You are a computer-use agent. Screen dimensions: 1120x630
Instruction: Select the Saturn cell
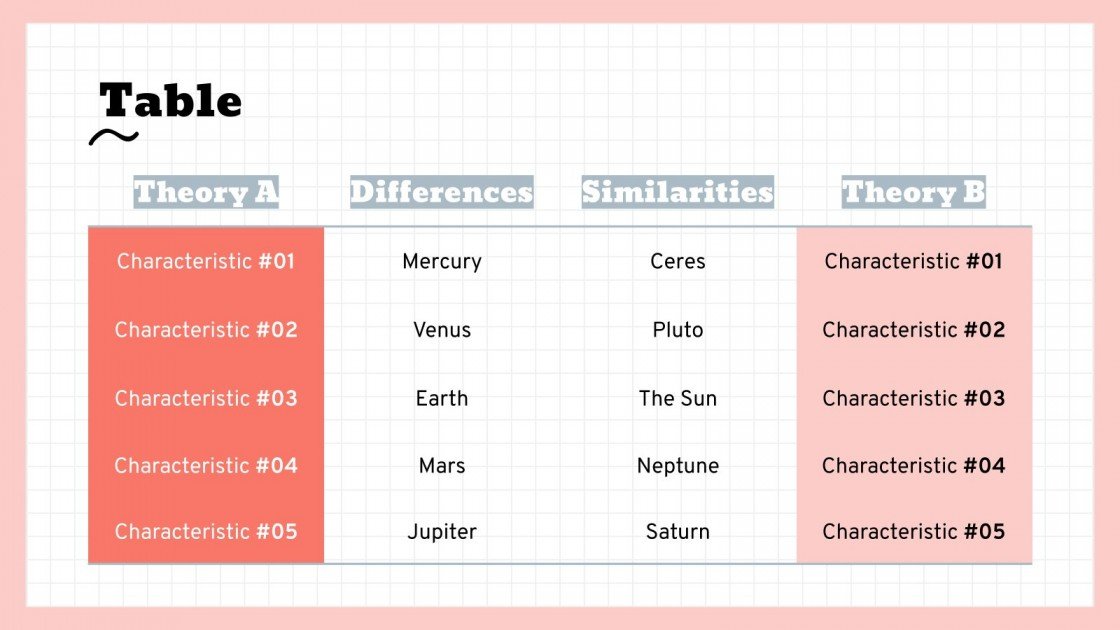coord(678,532)
